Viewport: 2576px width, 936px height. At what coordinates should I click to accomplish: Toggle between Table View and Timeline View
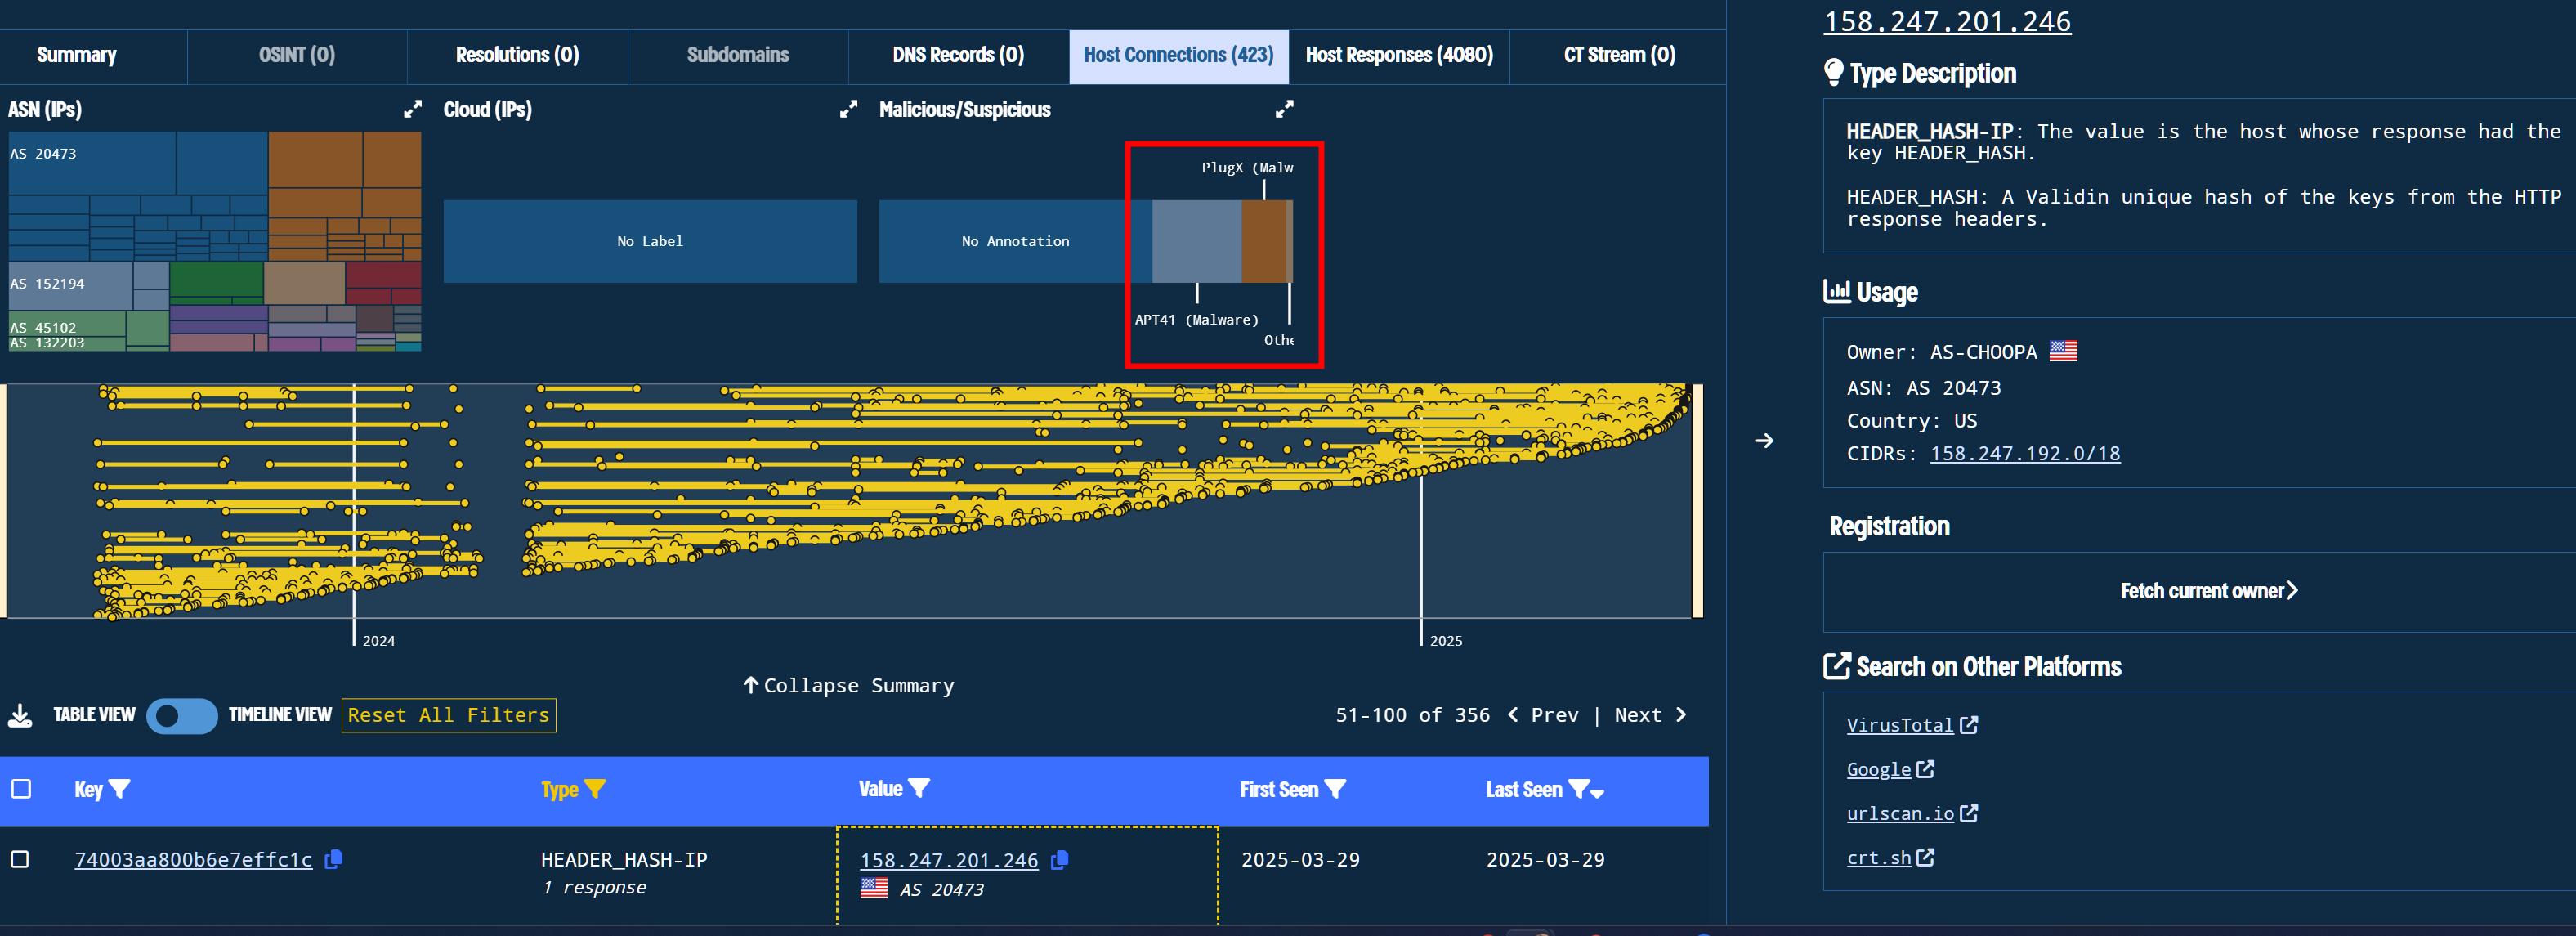[182, 715]
